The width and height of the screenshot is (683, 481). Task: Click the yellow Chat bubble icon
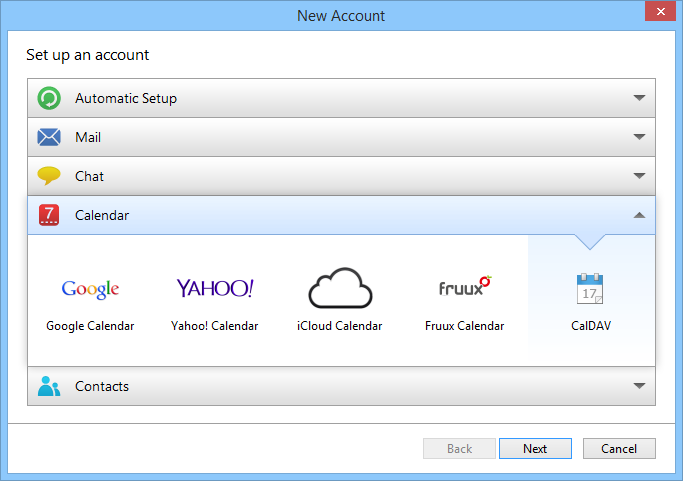[49, 176]
